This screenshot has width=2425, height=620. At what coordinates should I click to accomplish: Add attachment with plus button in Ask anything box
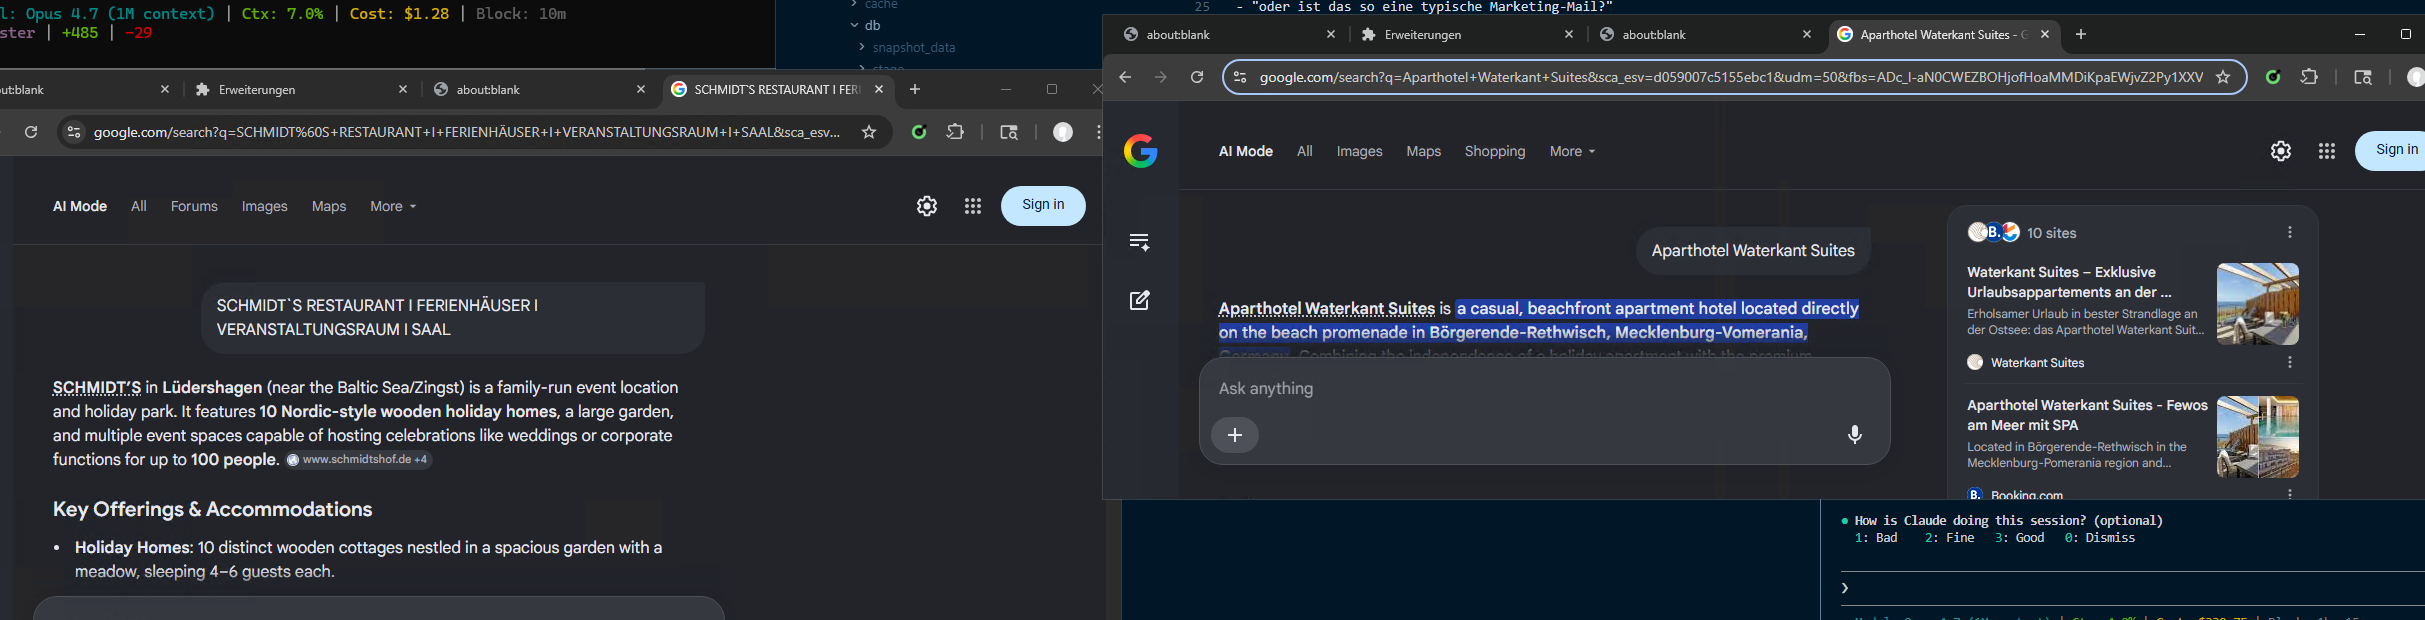click(1235, 435)
